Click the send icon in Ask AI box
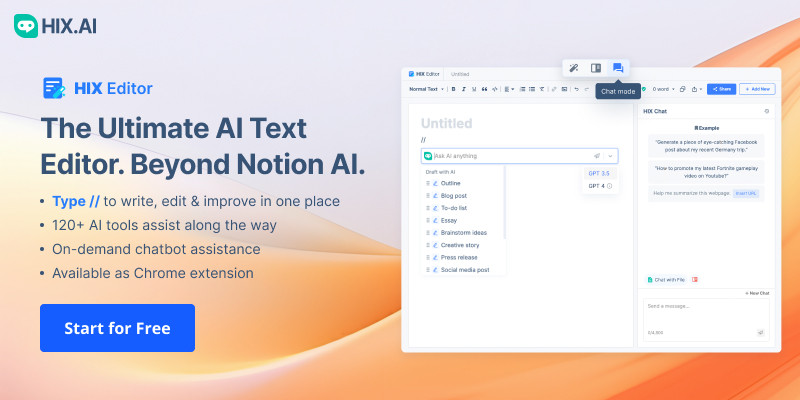Image resolution: width=800 pixels, height=400 pixels. coord(597,156)
